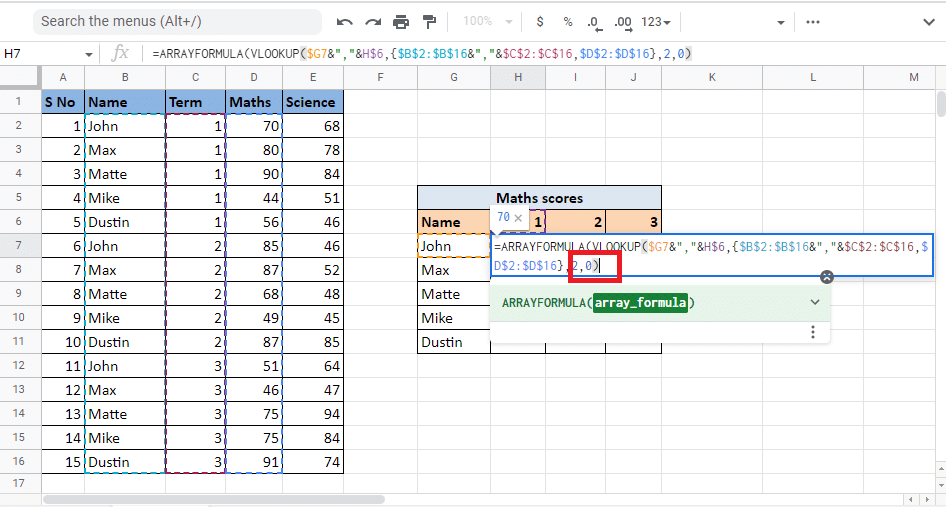This screenshot has width=946, height=507.
Task: Click John name in row 2
Action: [x=125, y=126]
